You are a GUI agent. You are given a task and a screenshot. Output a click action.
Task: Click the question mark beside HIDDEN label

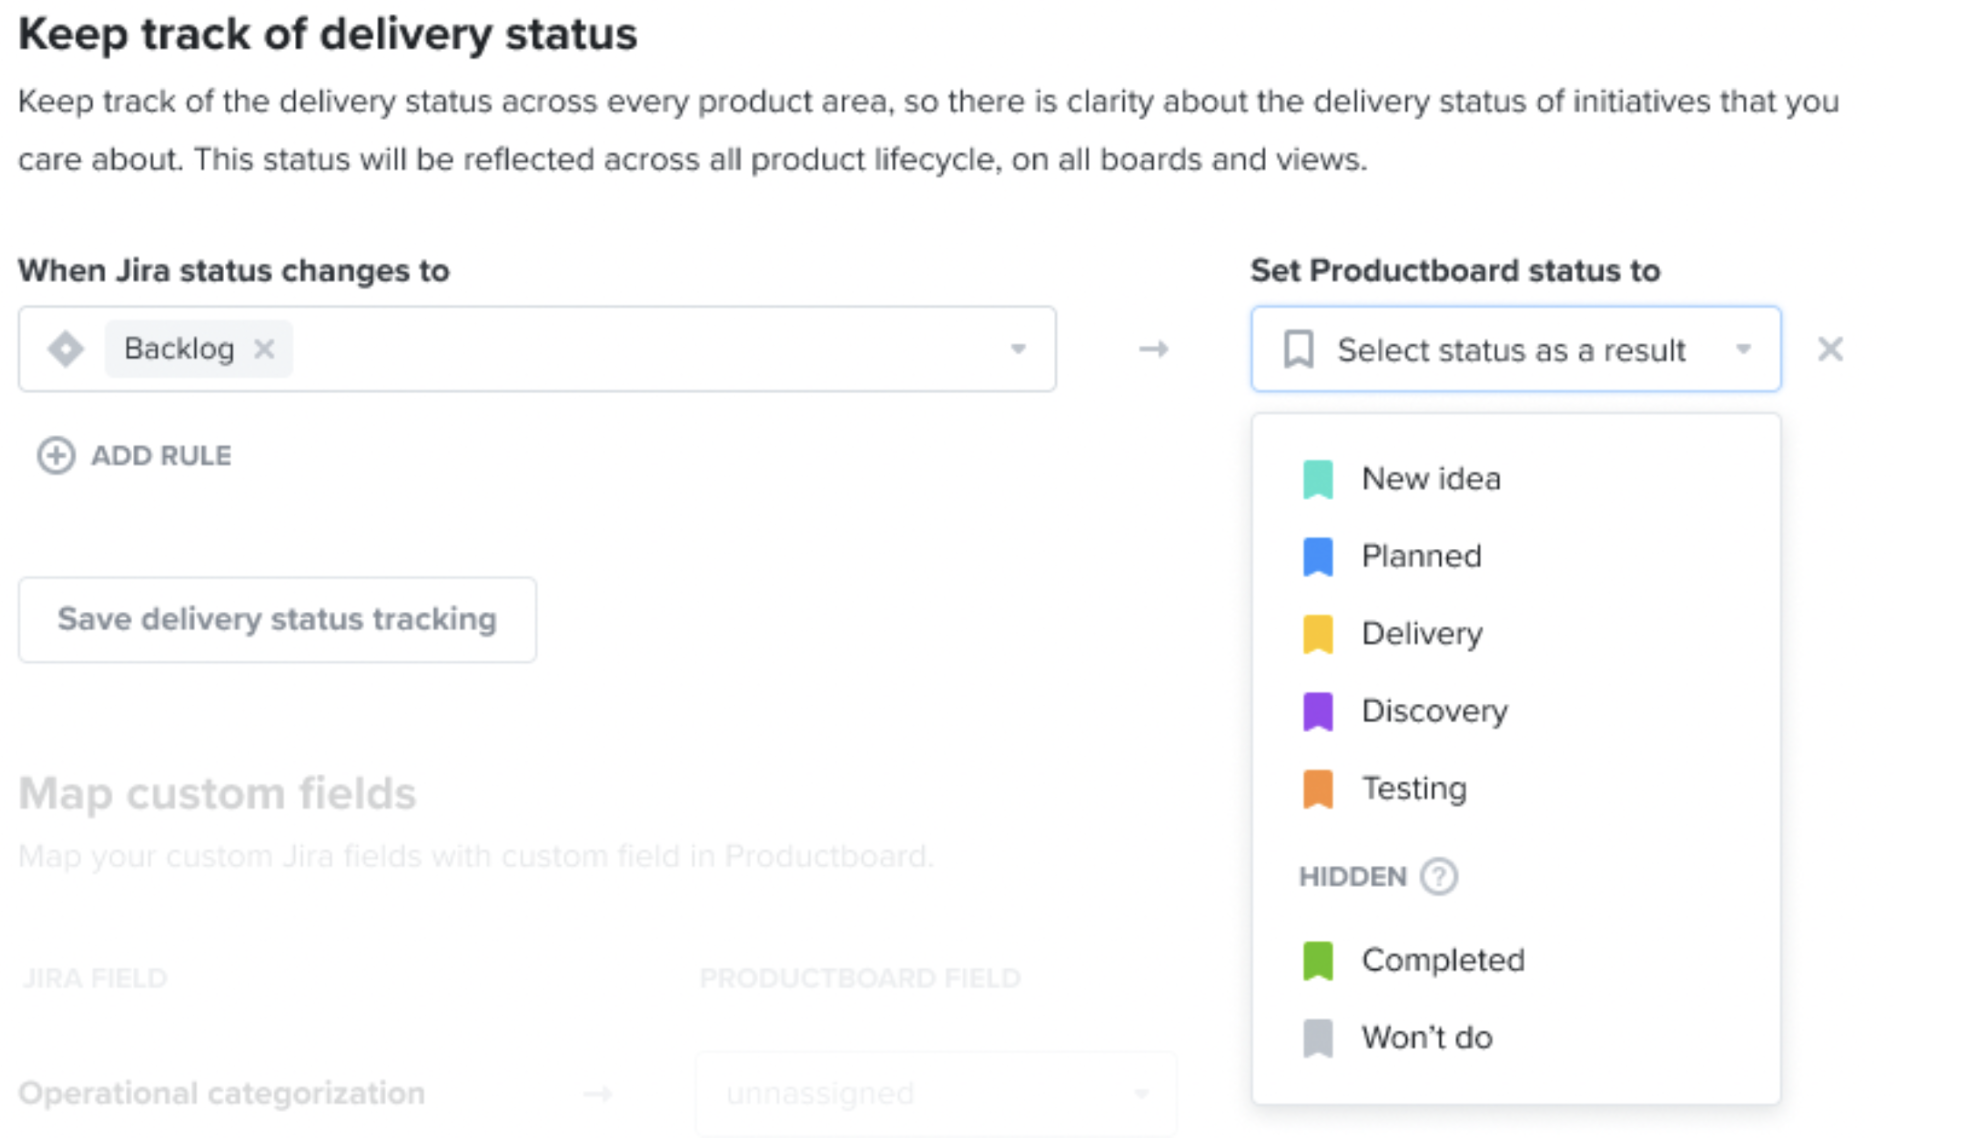[x=1437, y=876]
